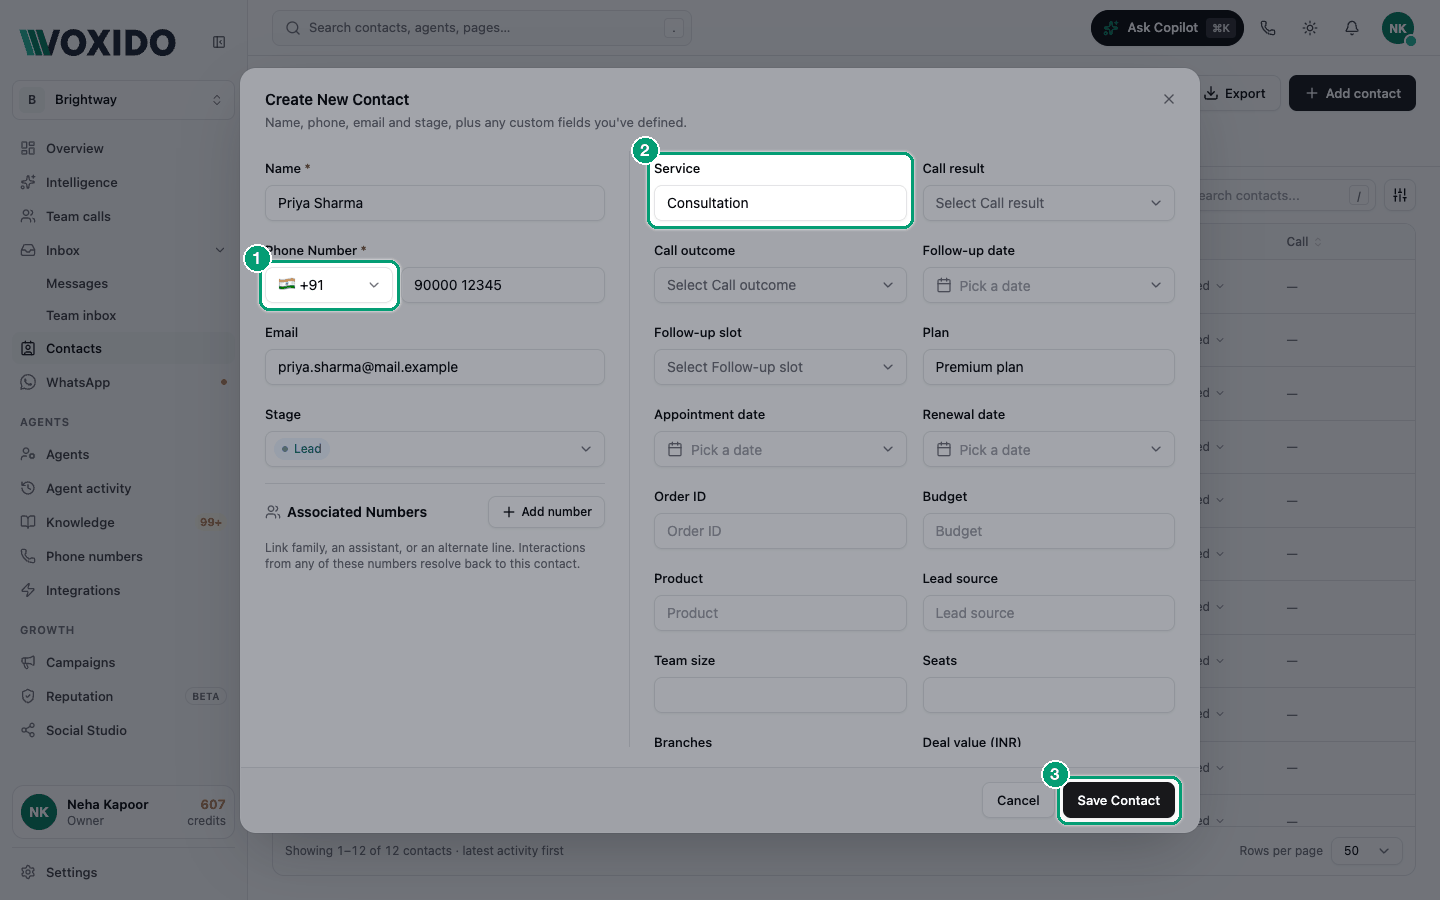Open WhatsApp in the sidebar

(124, 382)
